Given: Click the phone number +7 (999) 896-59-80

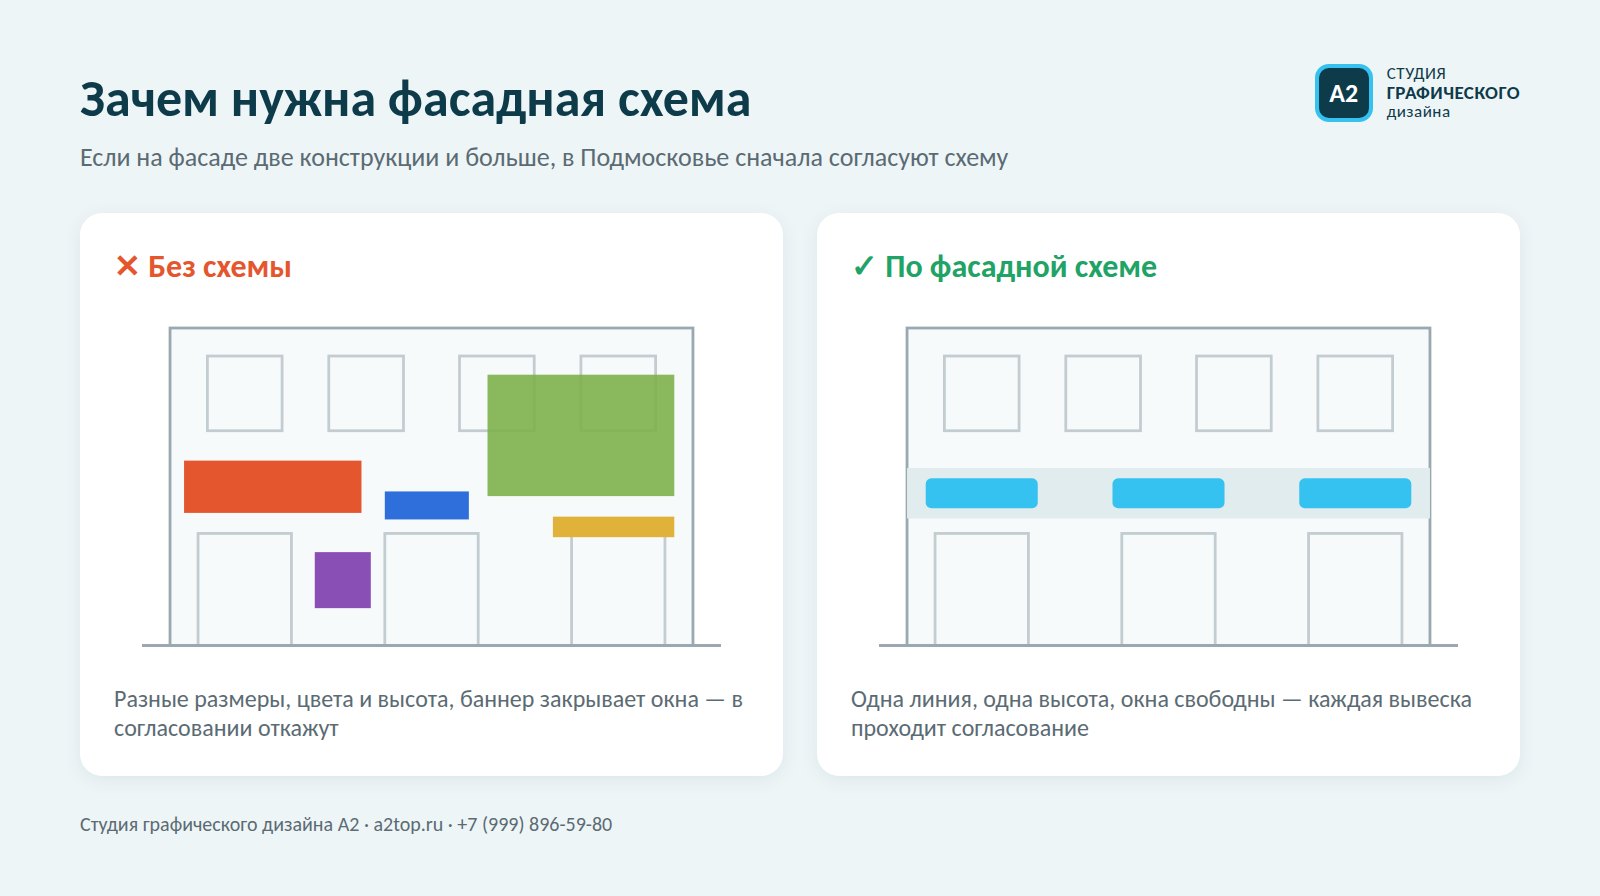Looking at the screenshot, I should (x=535, y=825).
